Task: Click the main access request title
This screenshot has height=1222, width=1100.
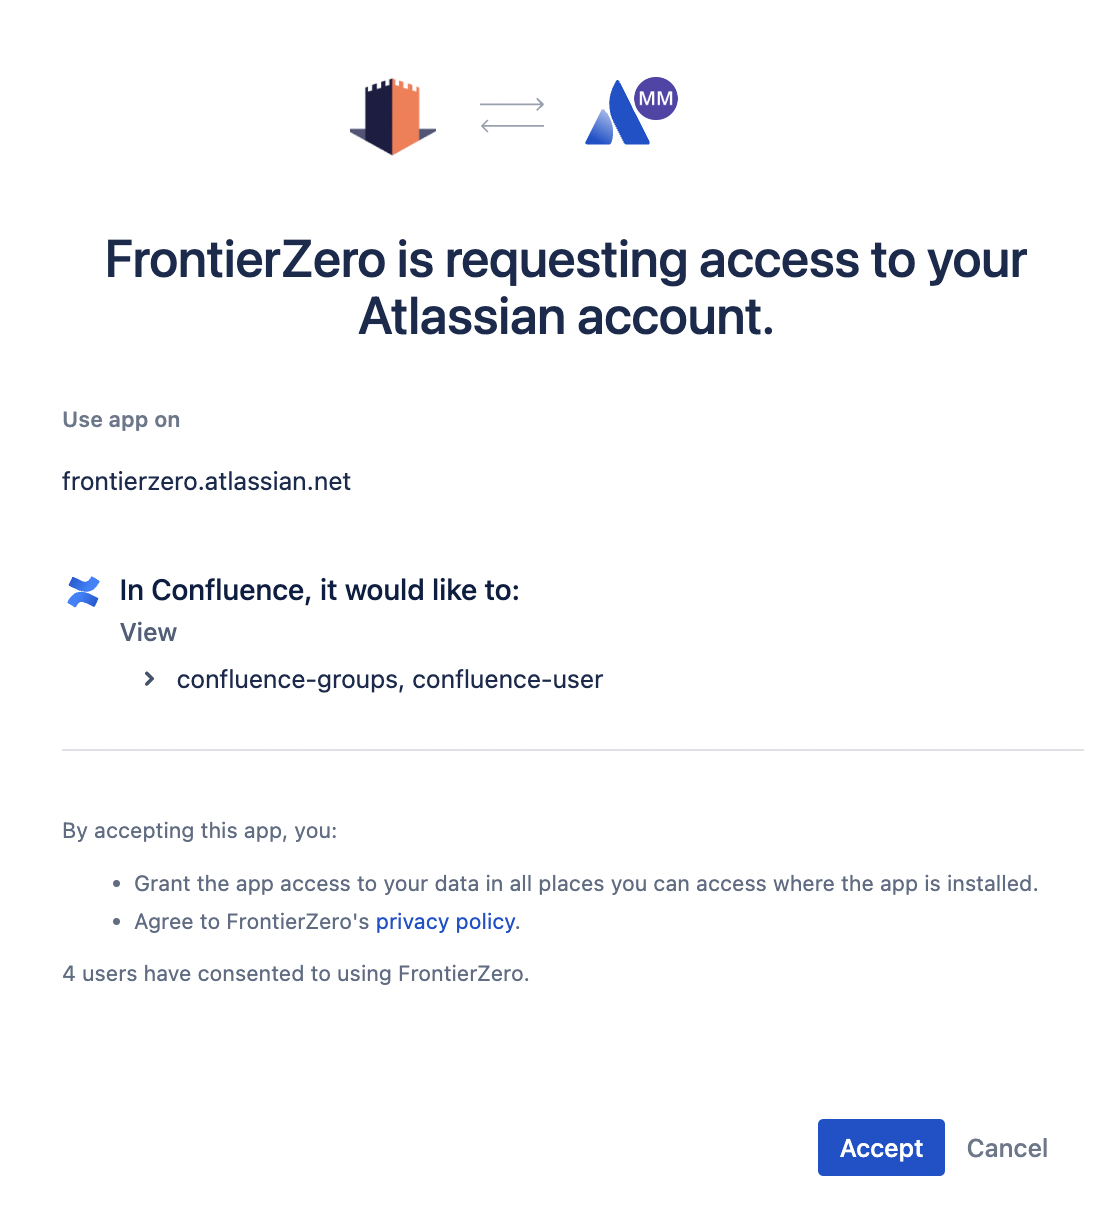Action: click(566, 288)
